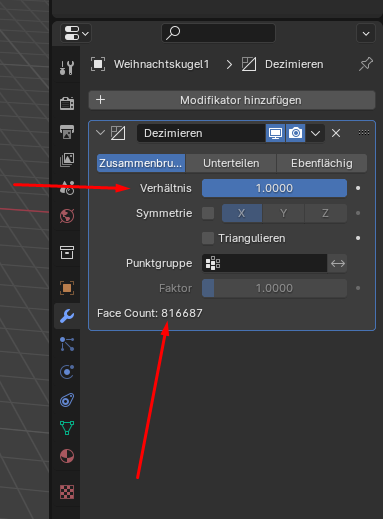Click the Weihnachtskugel1 object breadcrumb icon
This screenshot has width=383, height=519.
(98, 64)
